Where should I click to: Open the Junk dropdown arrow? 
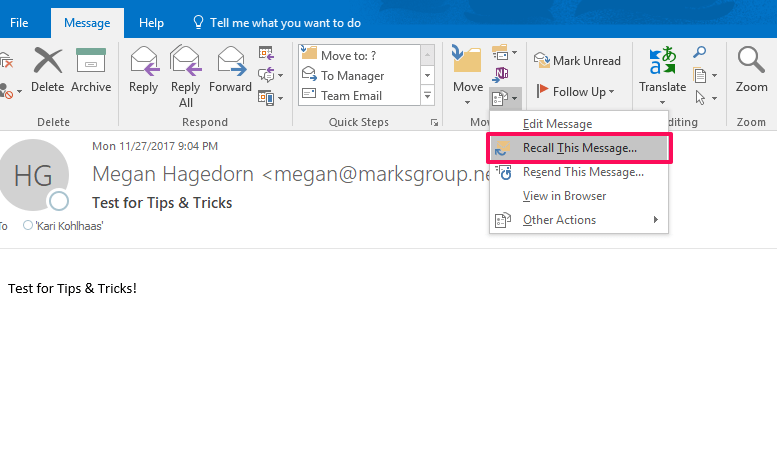point(19,91)
